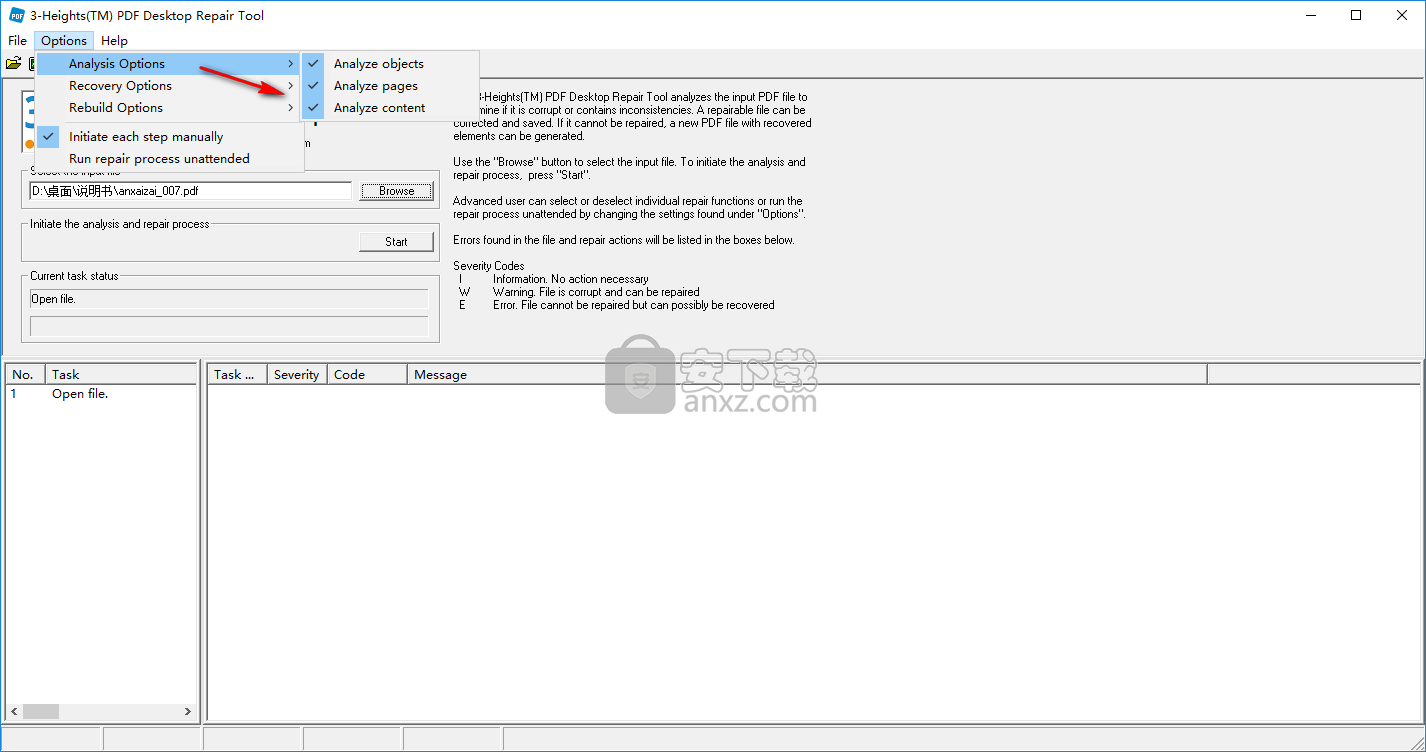Toggle Analyze content option

[x=390, y=108]
